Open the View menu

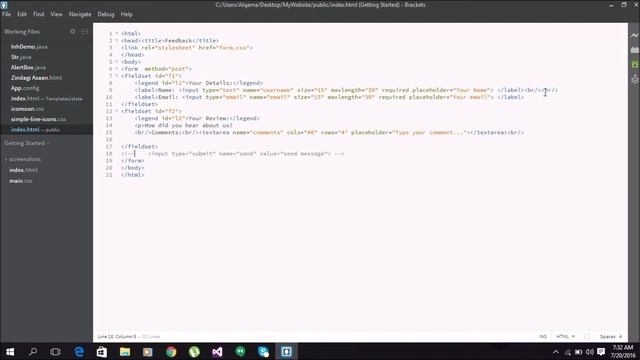tap(56, 14)
